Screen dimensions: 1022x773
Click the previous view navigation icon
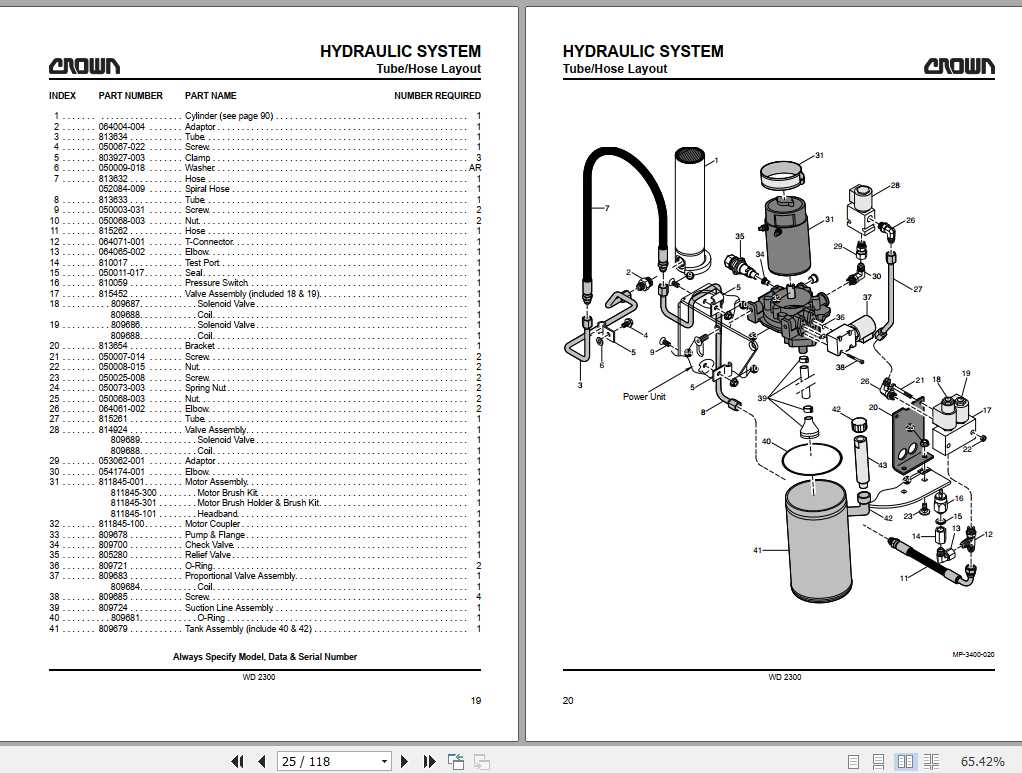coord(456,761)
